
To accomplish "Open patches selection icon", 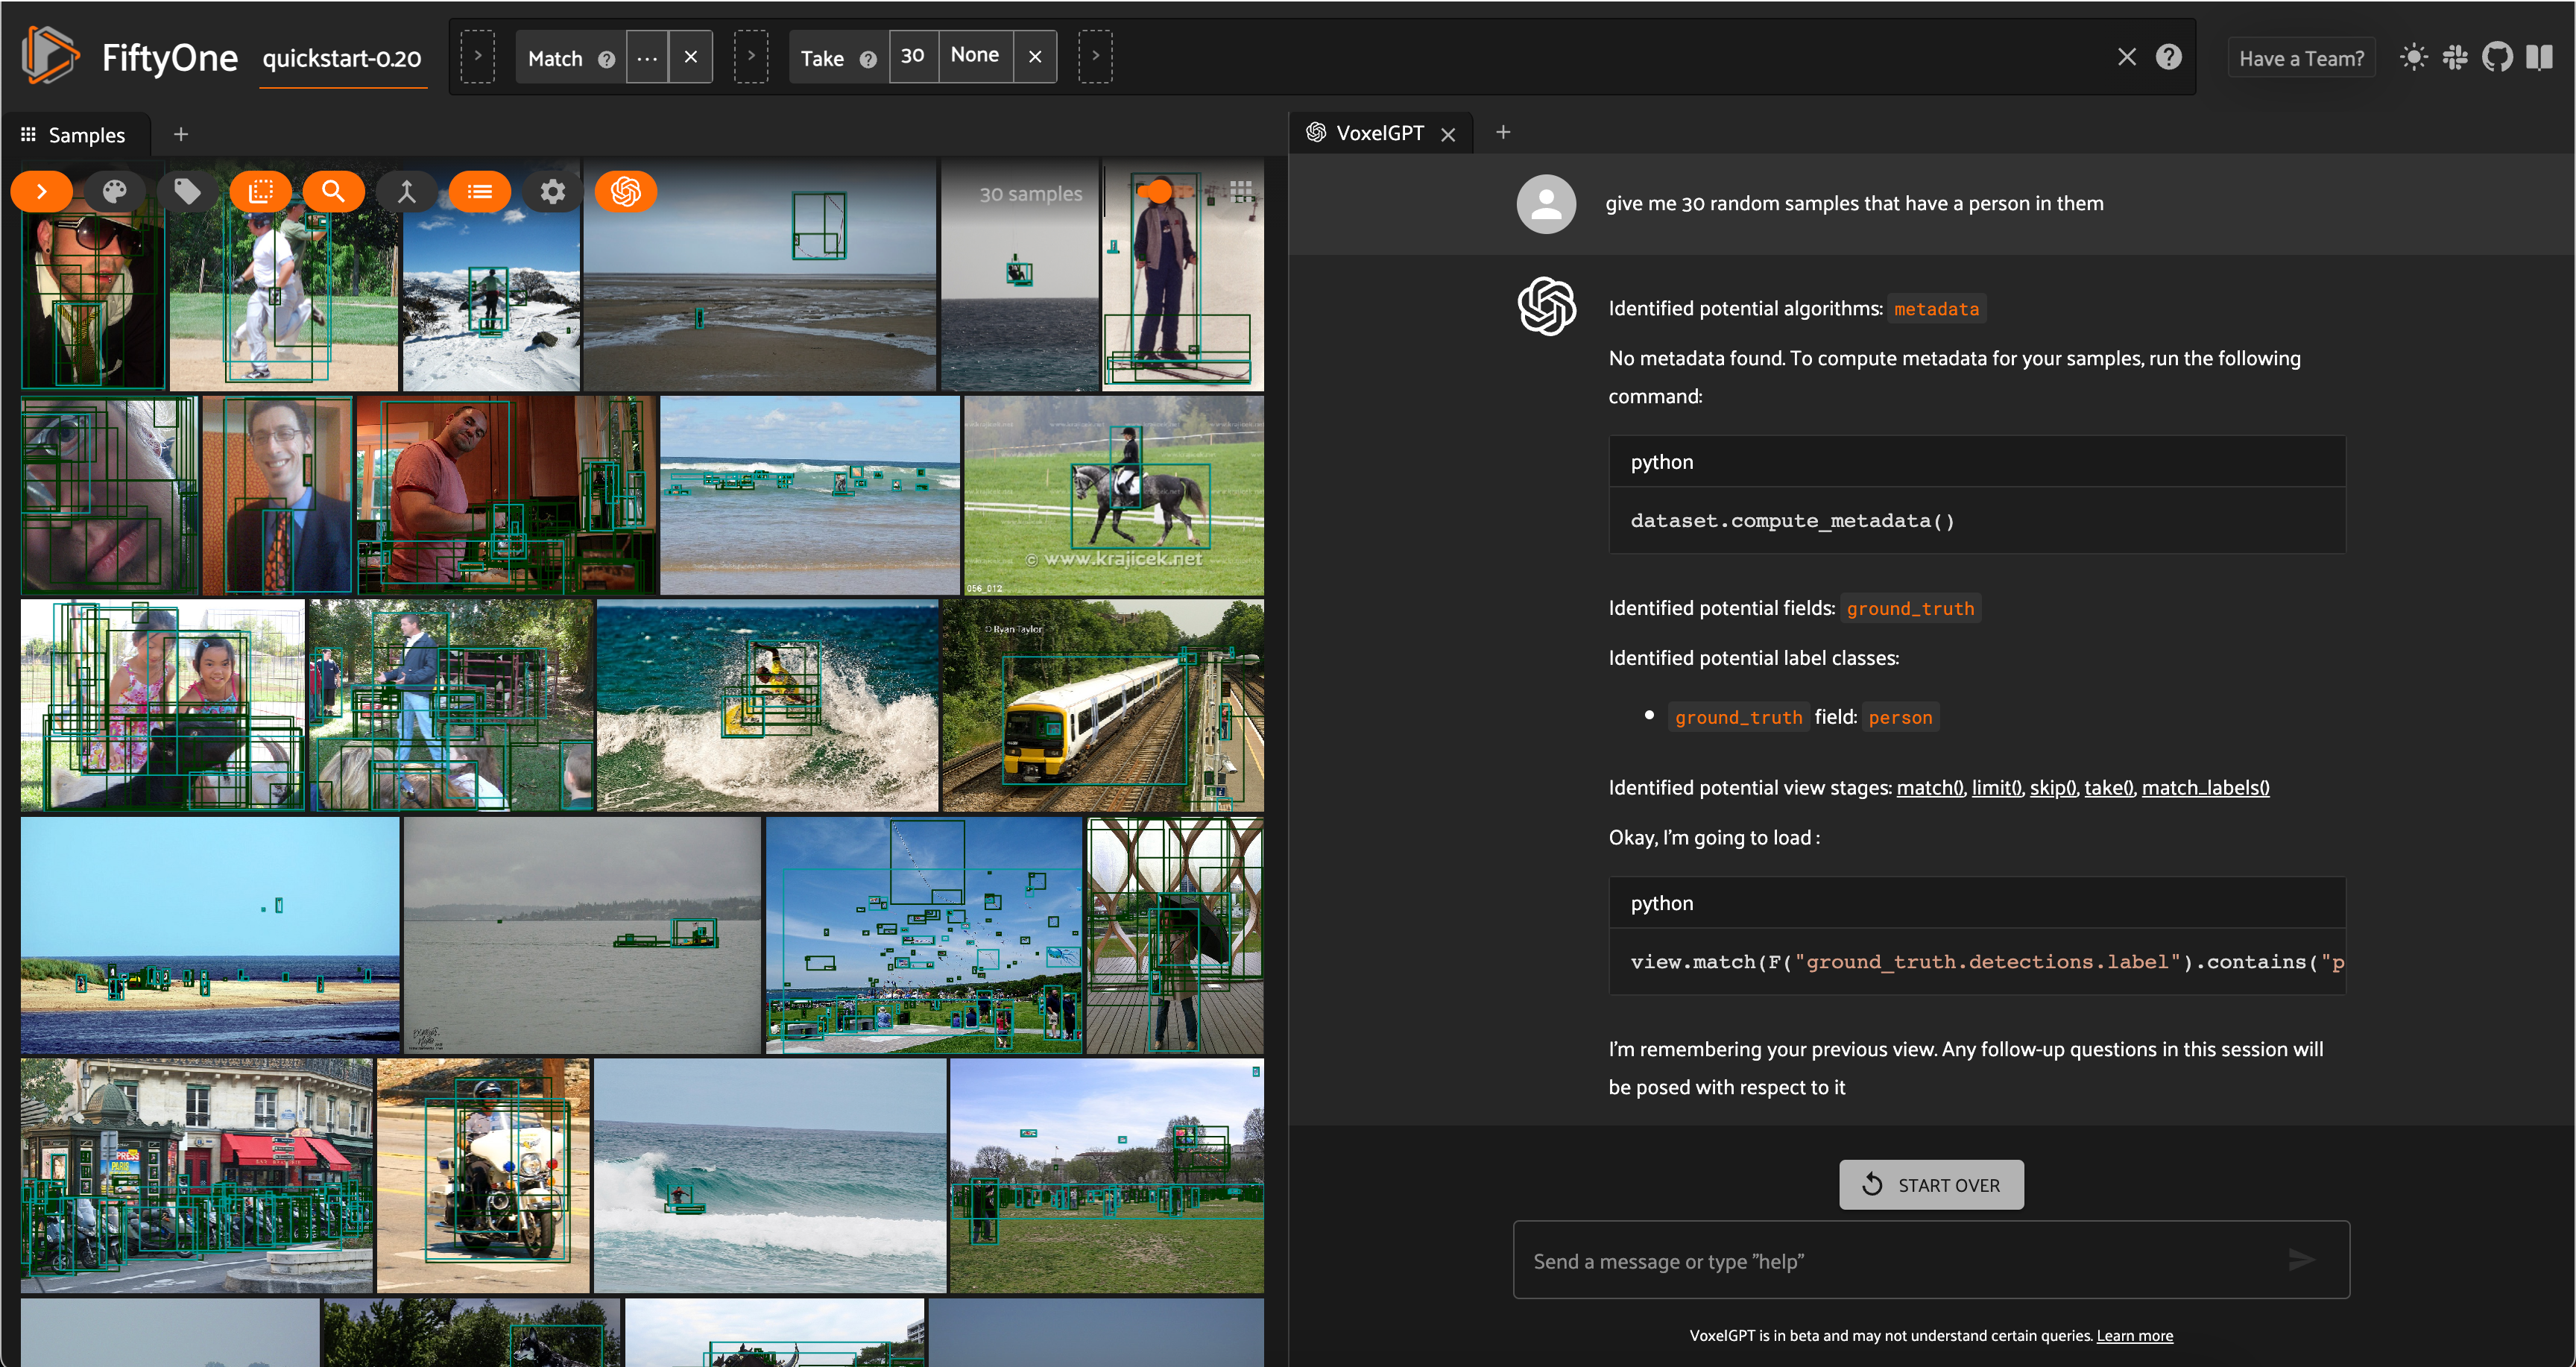I will 260,191.
